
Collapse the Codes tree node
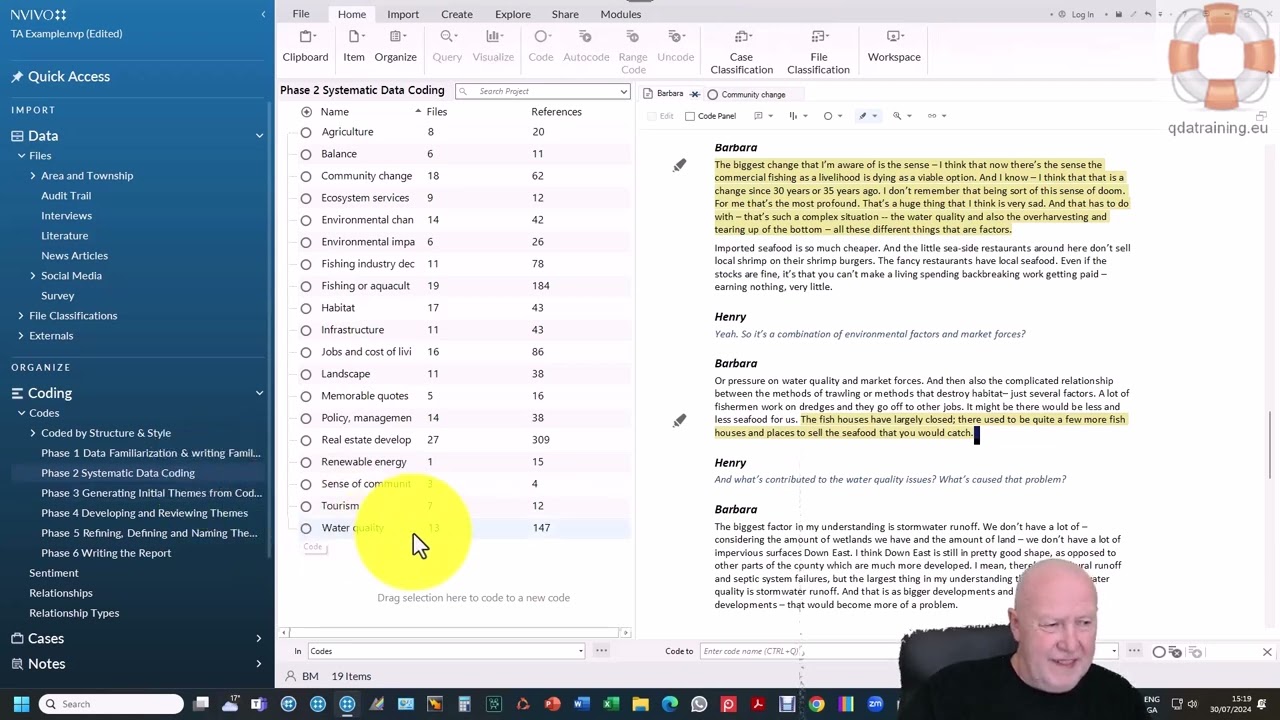pyautogui.click(x=21, y=413)
